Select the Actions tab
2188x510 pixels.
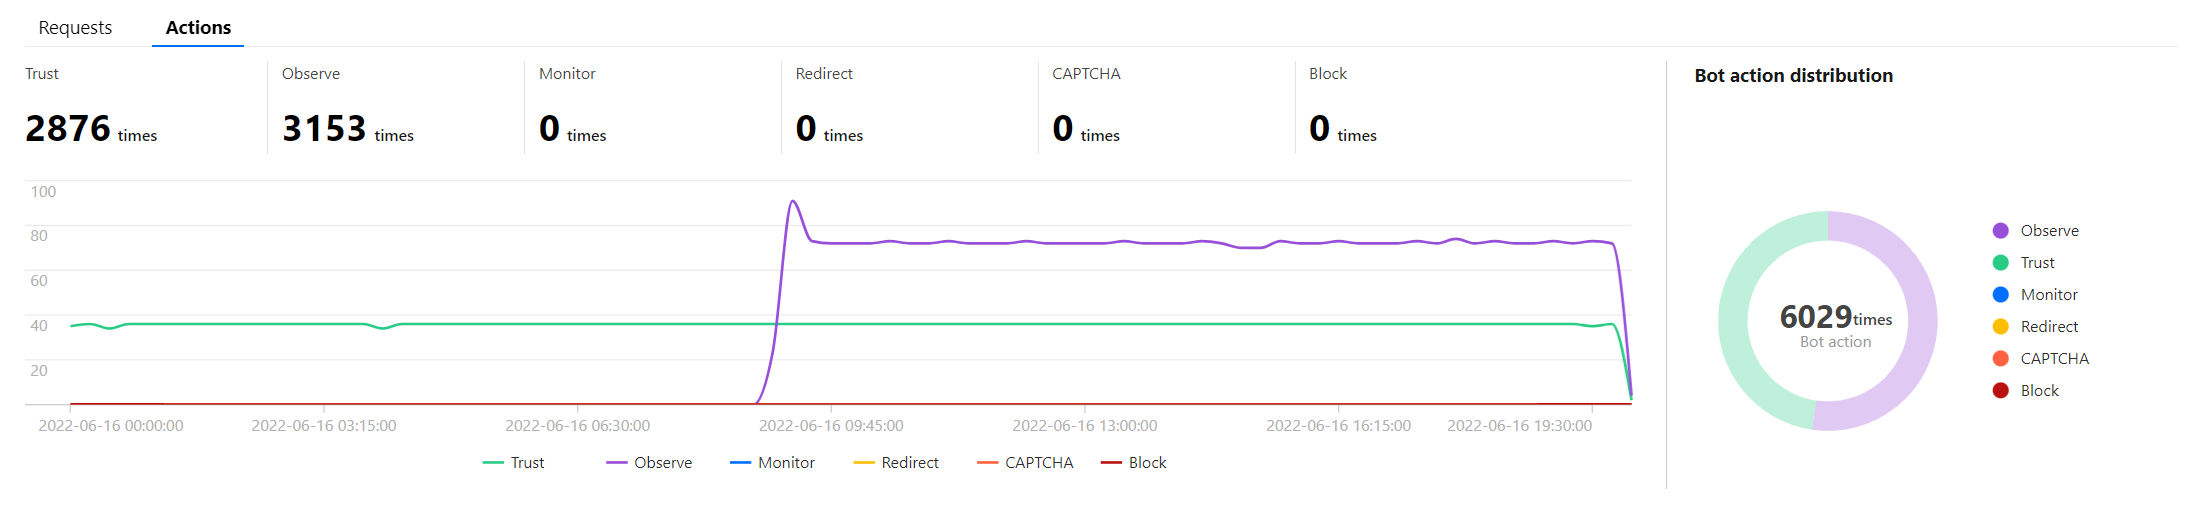198,28
